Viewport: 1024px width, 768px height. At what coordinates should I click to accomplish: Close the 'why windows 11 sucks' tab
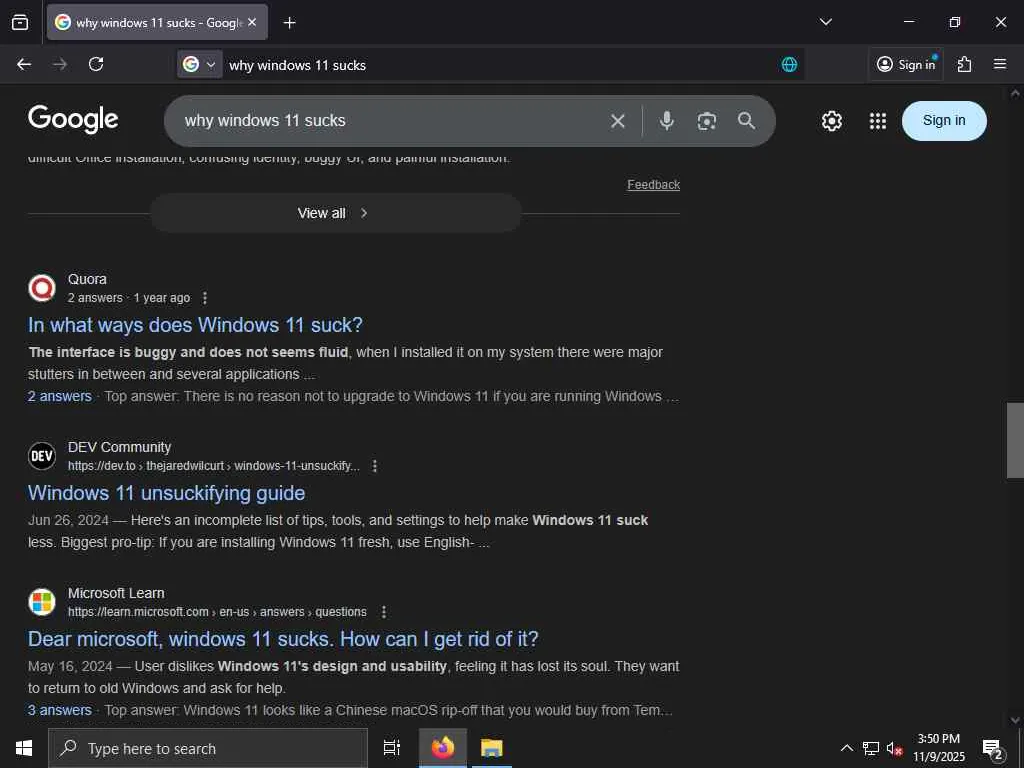(252, 22)
